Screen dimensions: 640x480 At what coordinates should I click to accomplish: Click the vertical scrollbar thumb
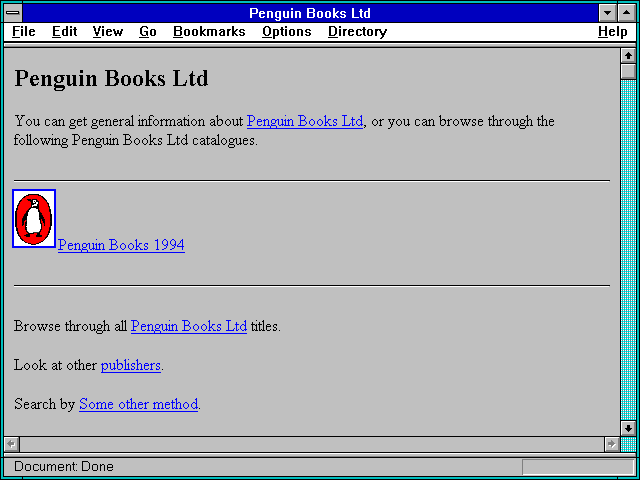(628, 71)
